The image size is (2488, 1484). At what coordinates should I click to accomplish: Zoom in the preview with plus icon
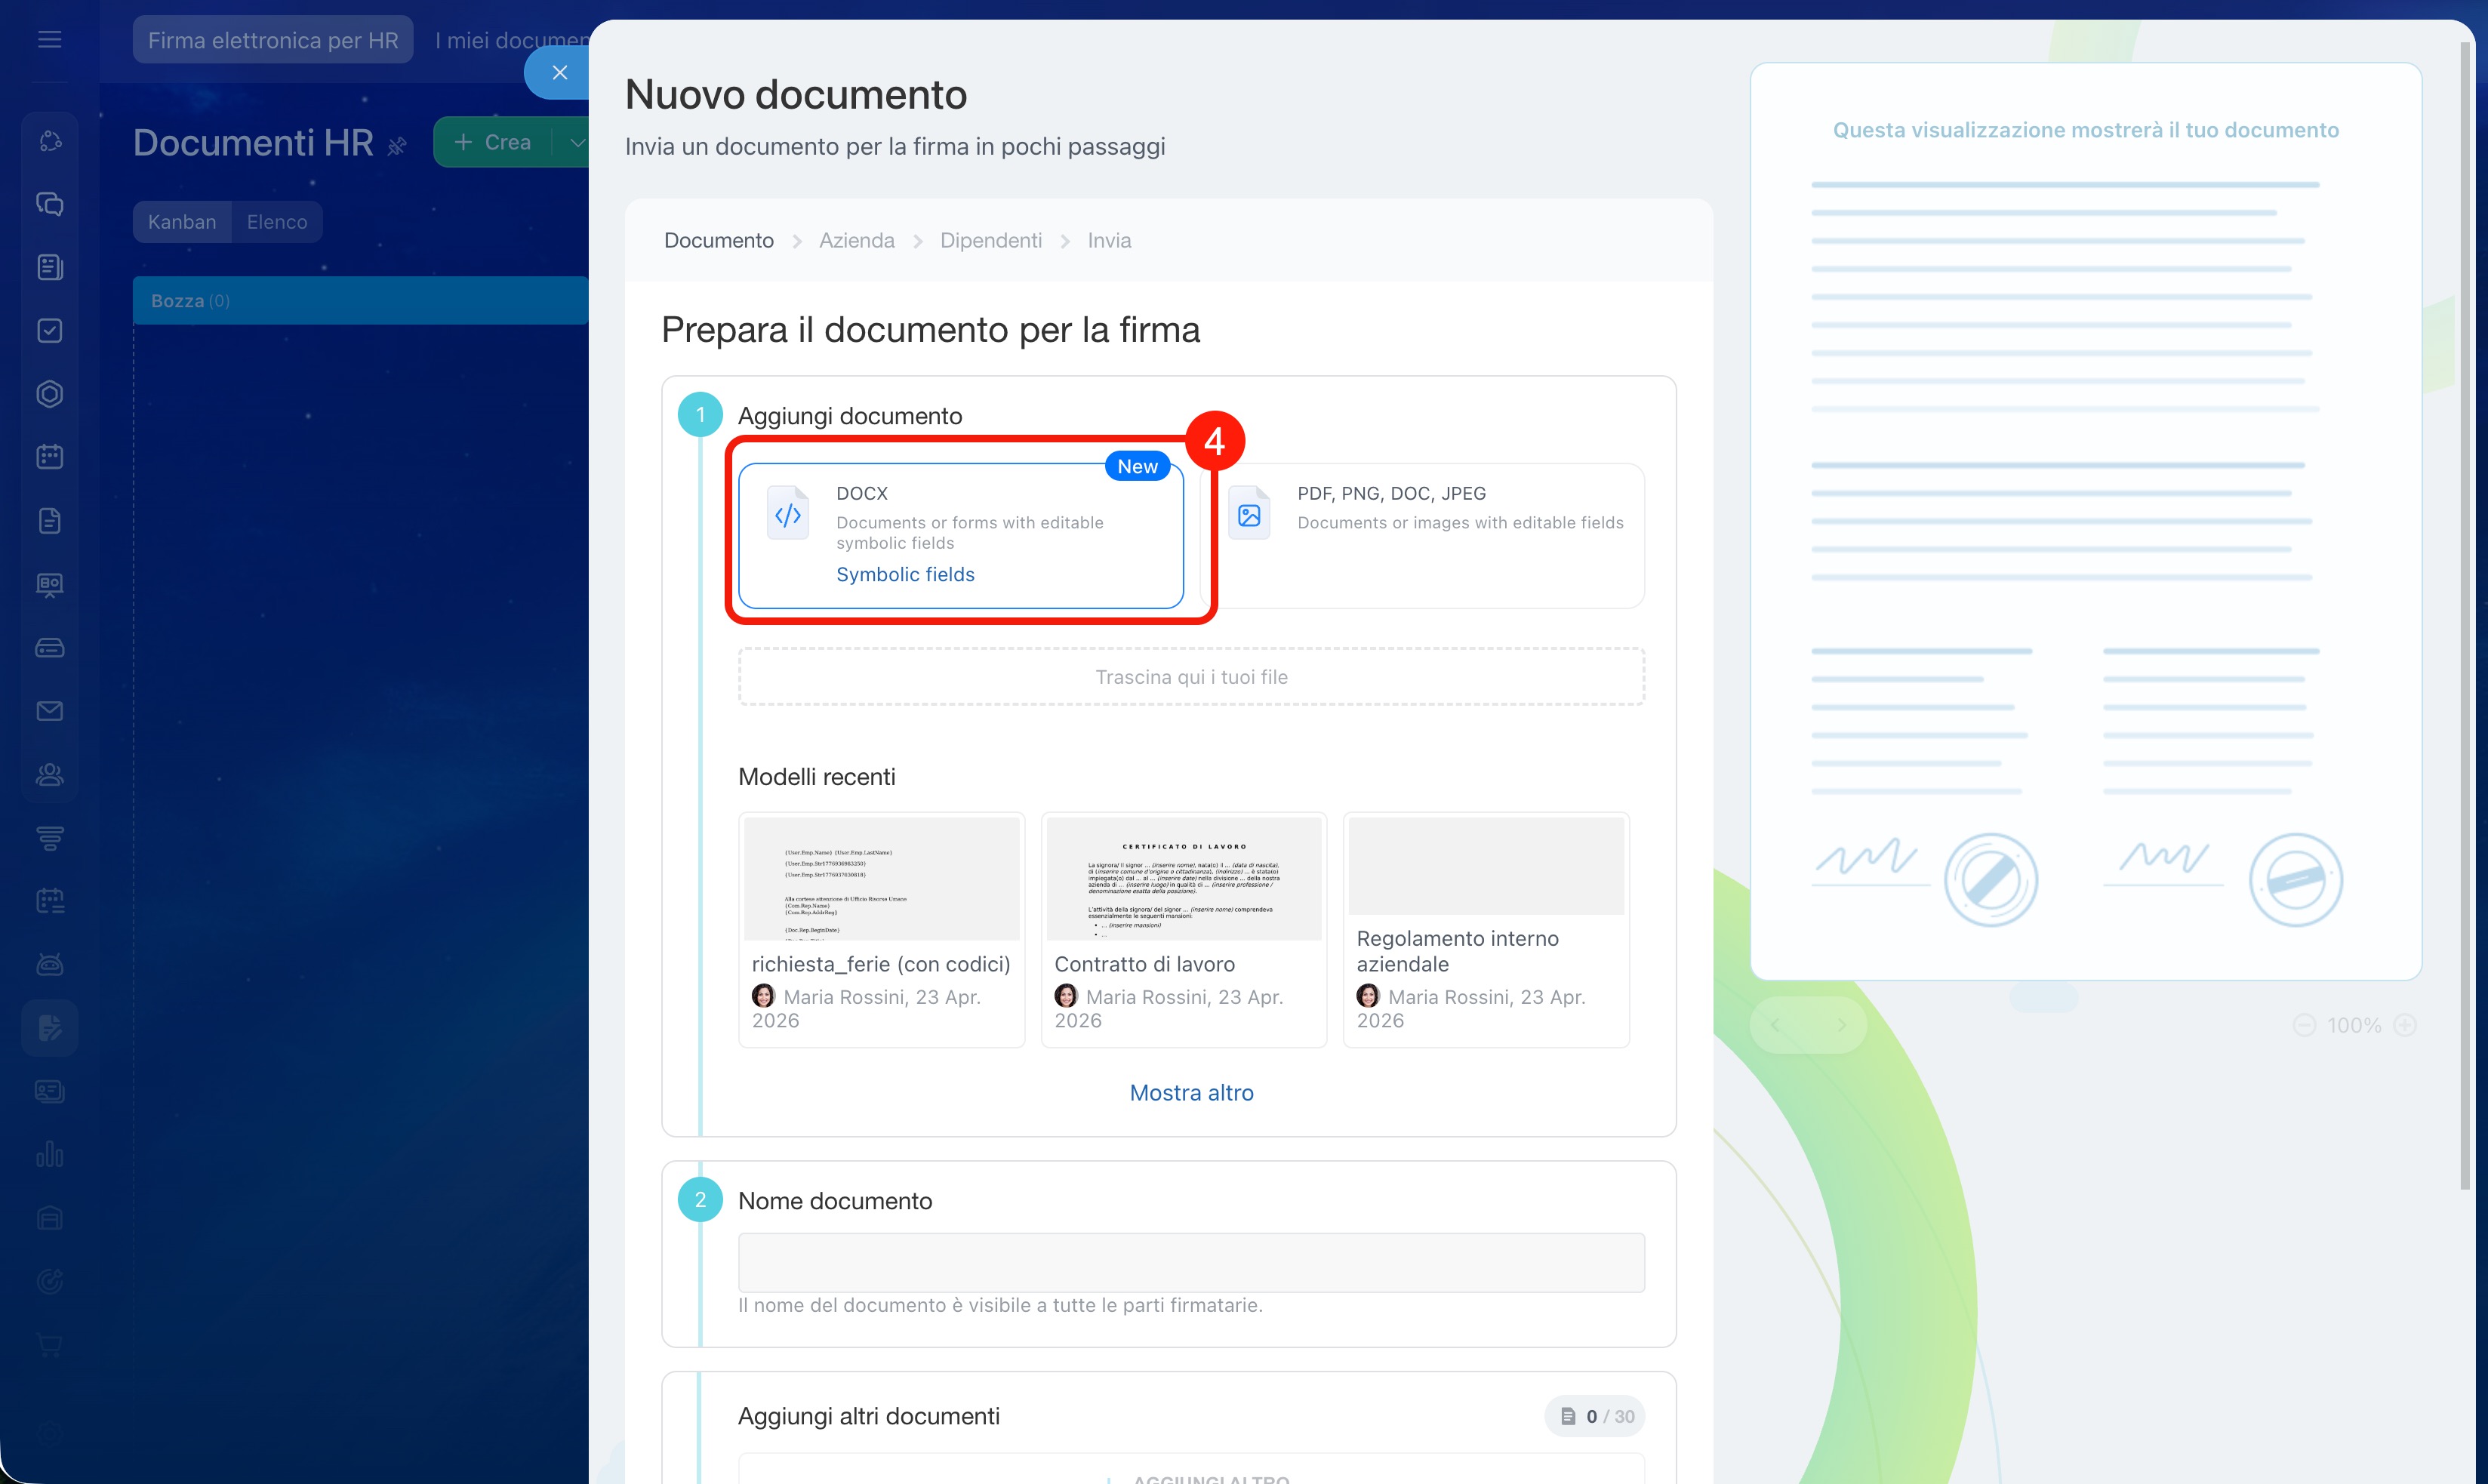pyautogui.click(x=2405, y=1025)
